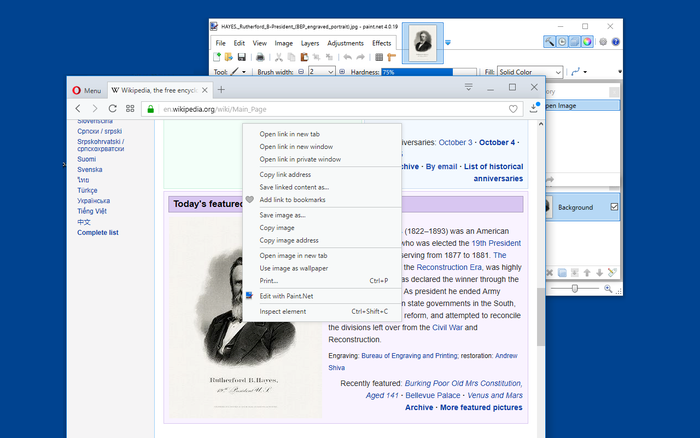Image resolution: width=700 pixels, height=438 pixels.
Task: Open Complete list languages link
Action: (98, 233)
